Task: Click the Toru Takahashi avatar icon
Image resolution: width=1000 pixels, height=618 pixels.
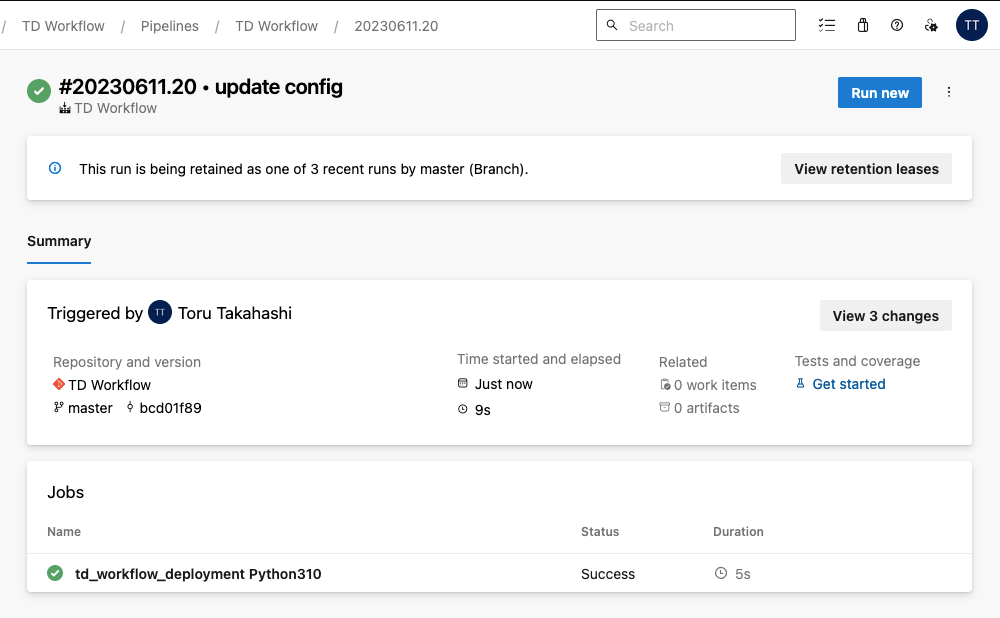Action: point(160,313)
